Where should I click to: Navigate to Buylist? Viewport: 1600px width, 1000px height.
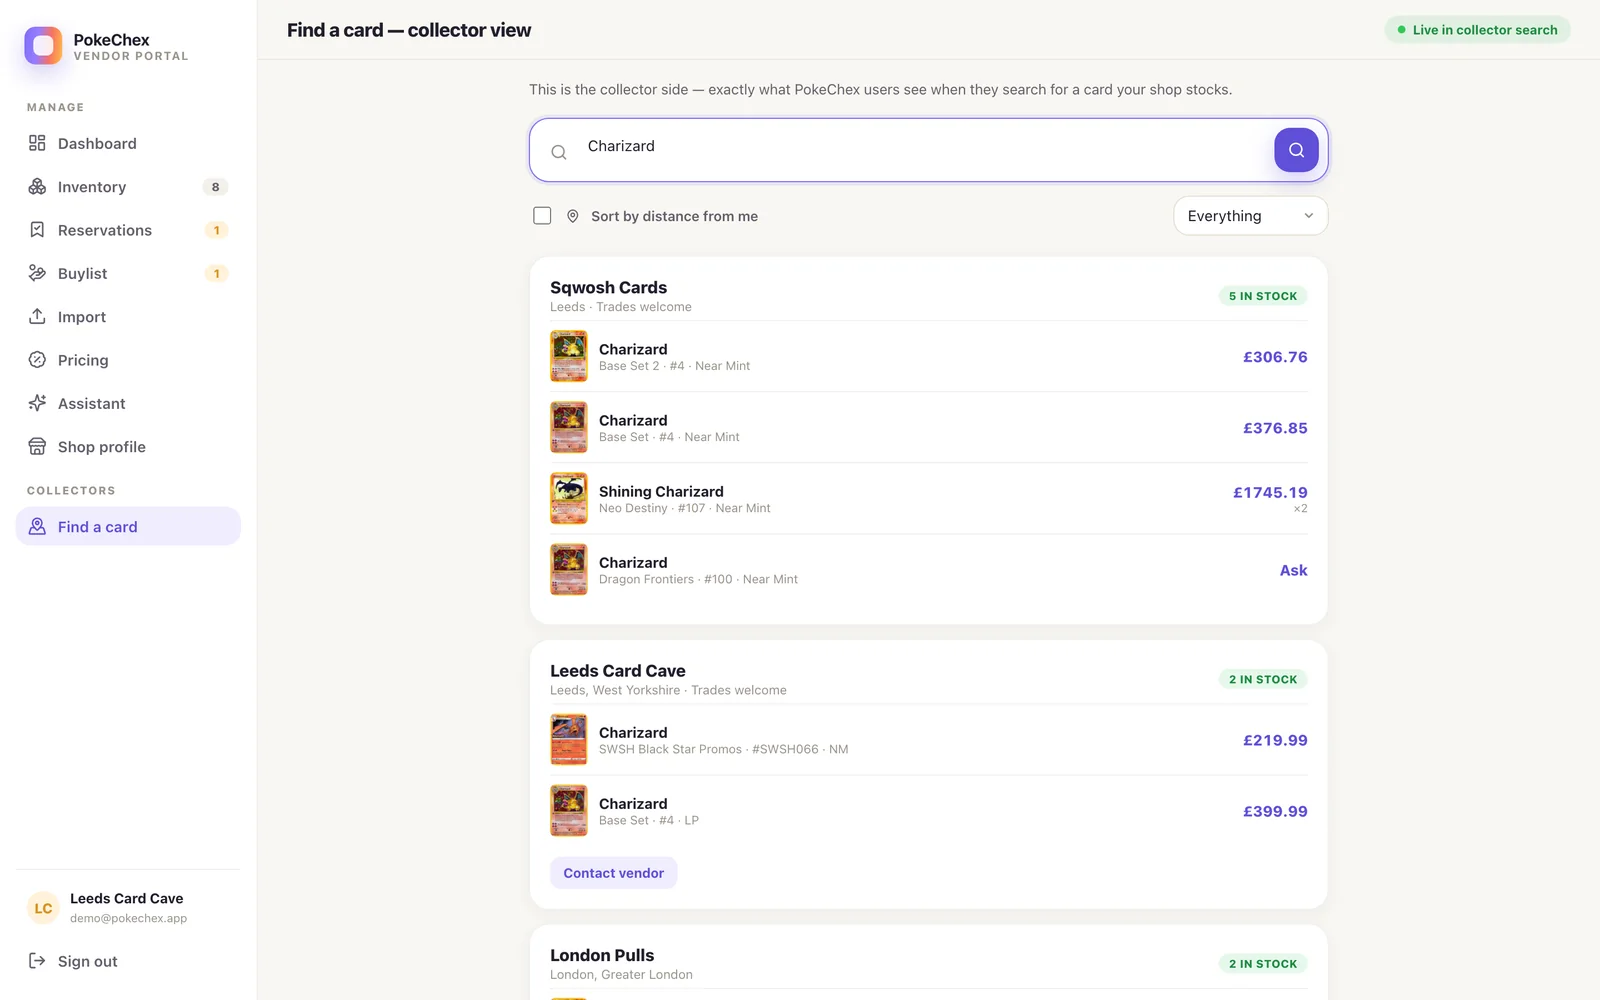coord(128,273)
